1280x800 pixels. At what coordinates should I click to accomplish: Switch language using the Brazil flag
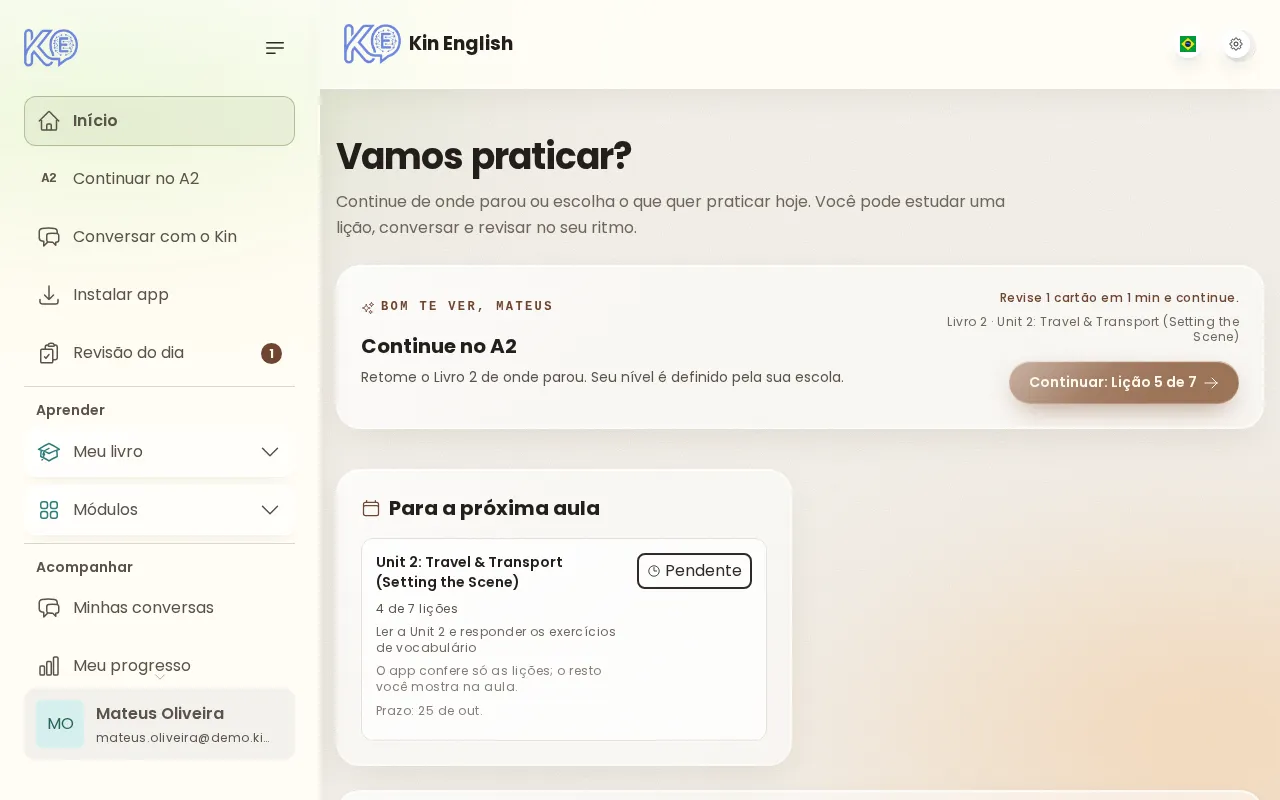pos(1188,44)
